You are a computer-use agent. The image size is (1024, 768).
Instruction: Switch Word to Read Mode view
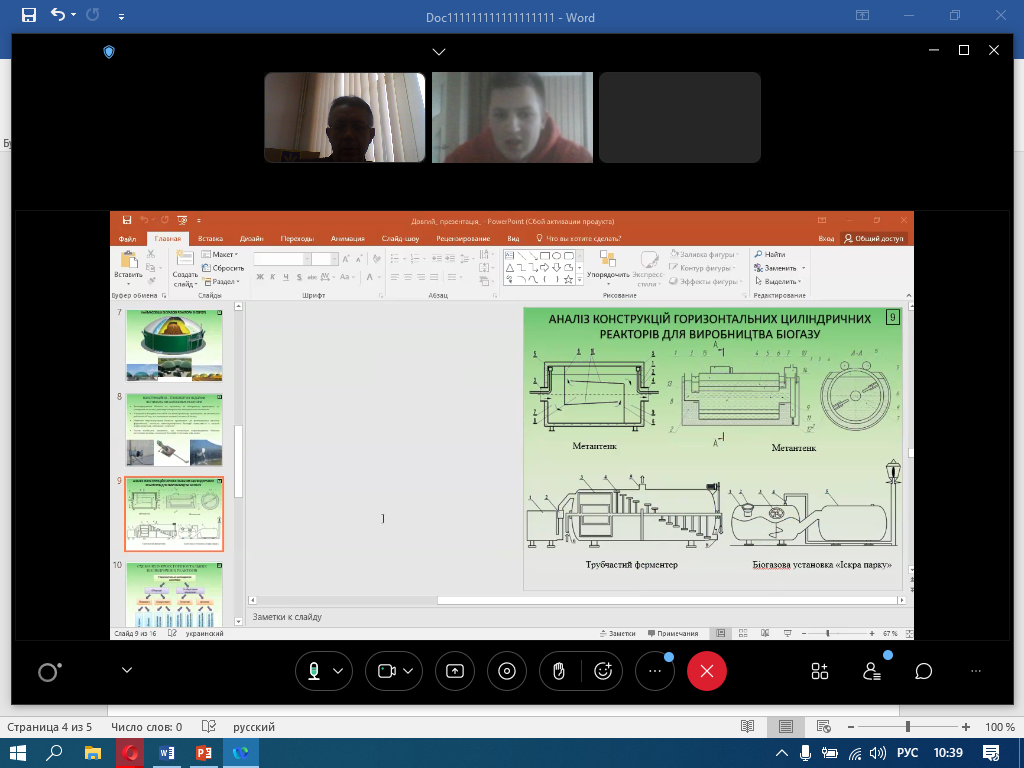click(748, 727)
